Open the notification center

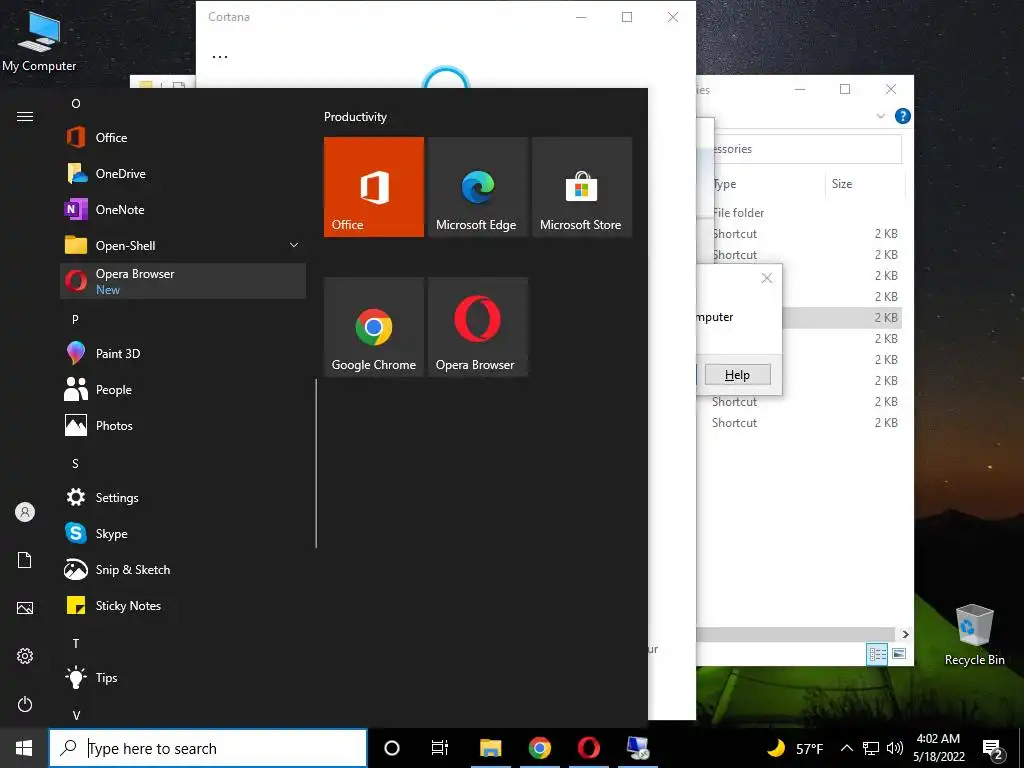click(x=994, y=749)
